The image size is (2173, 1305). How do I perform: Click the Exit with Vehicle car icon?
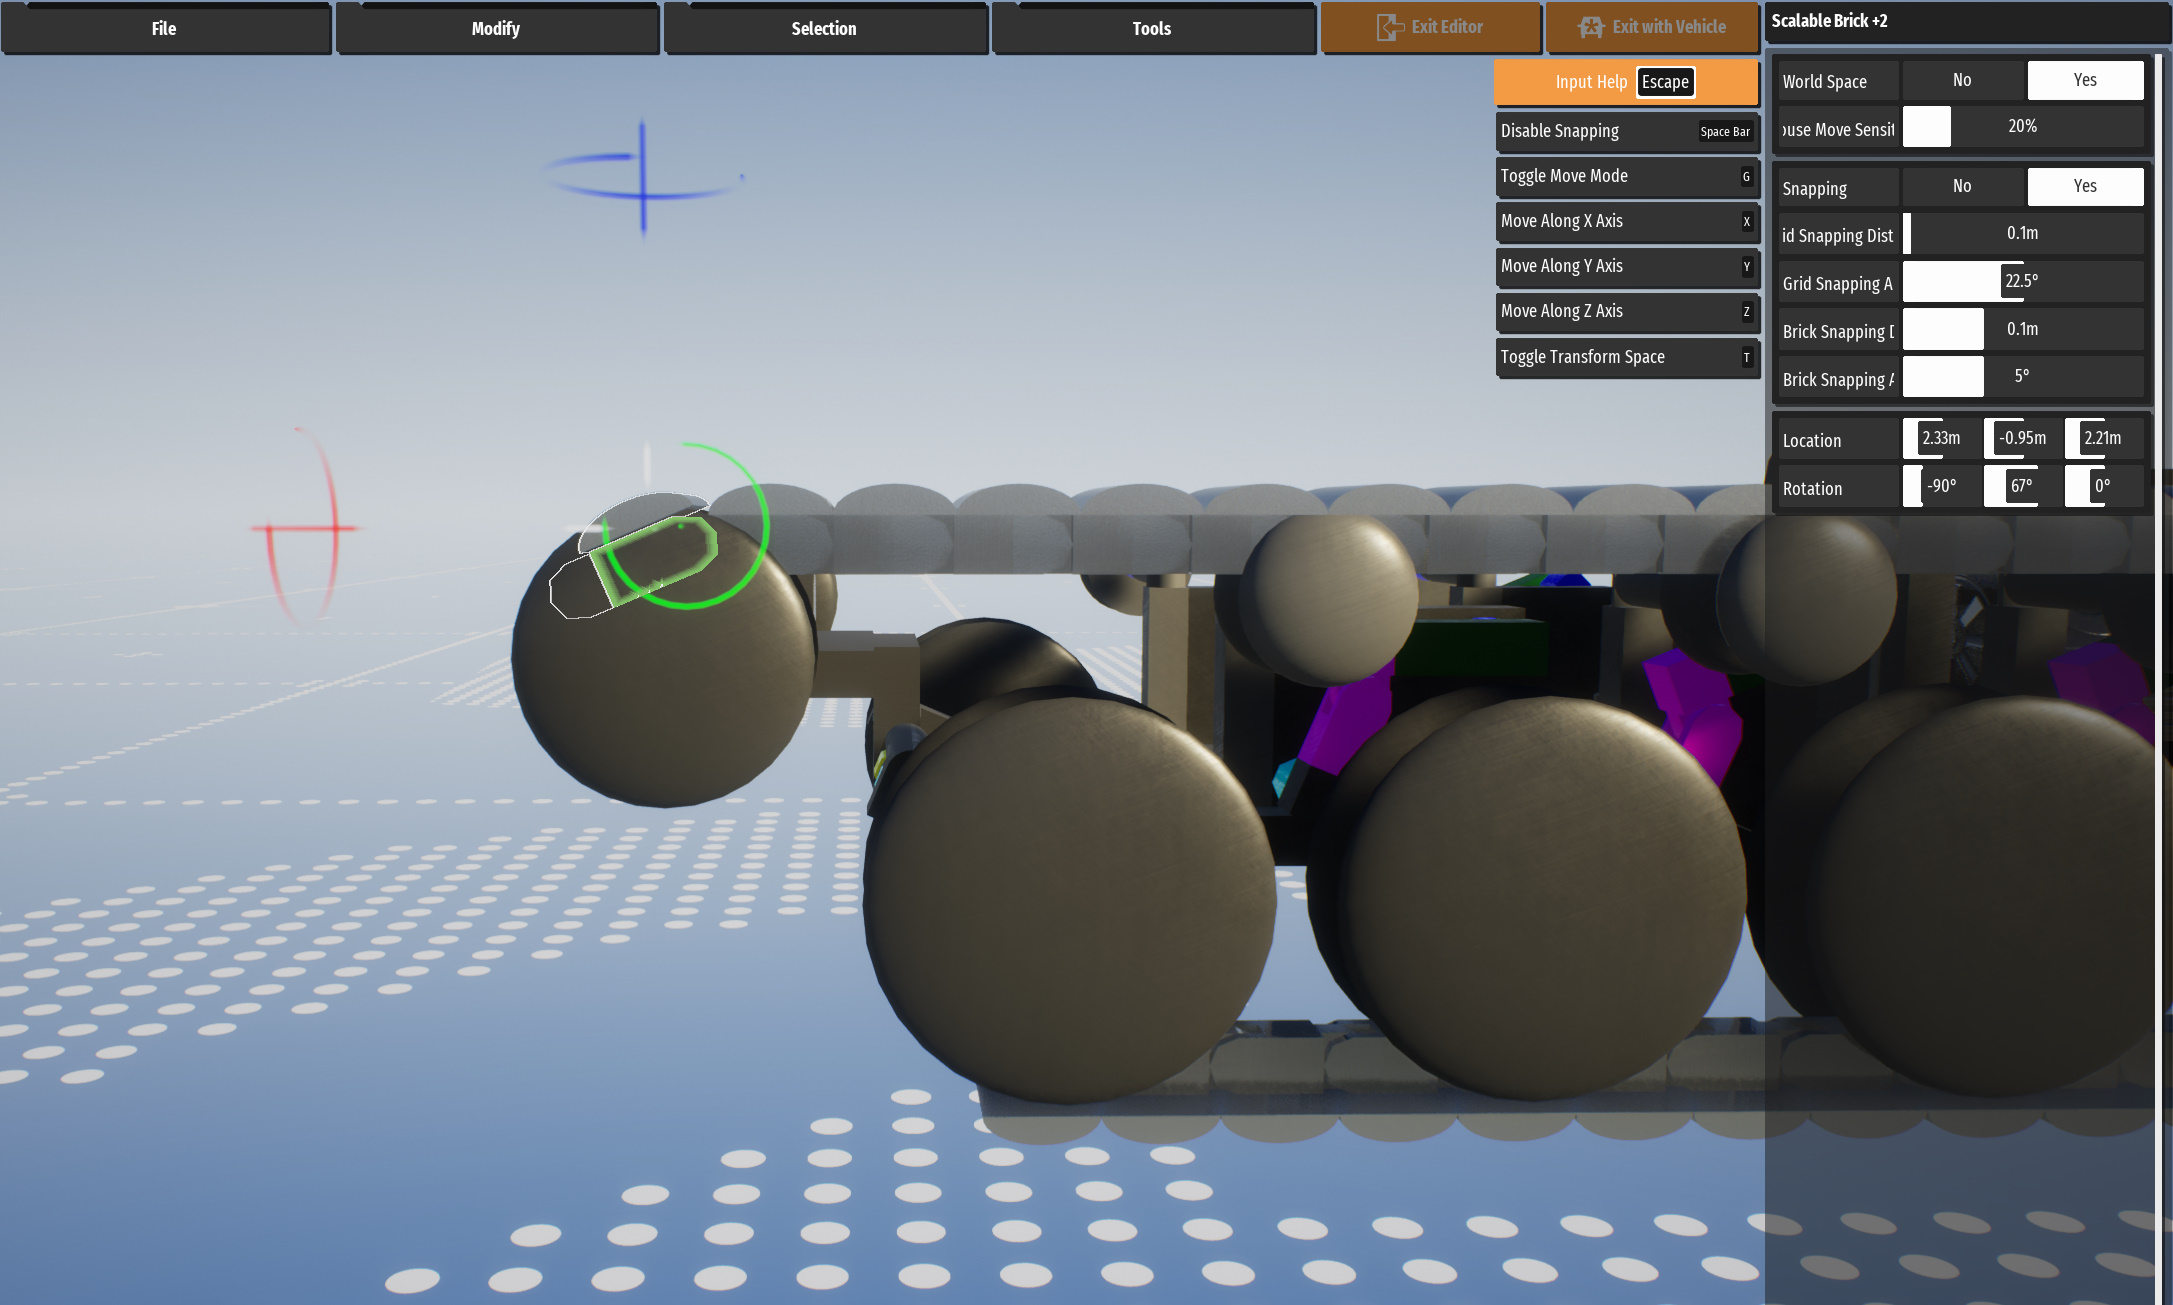1590,27
